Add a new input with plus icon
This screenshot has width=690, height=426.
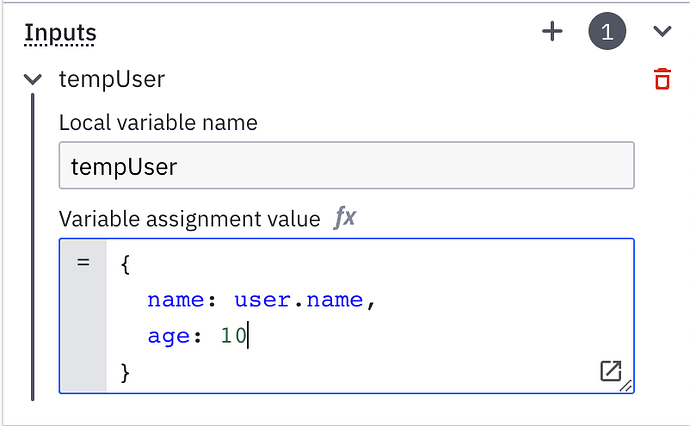(552, 32)
